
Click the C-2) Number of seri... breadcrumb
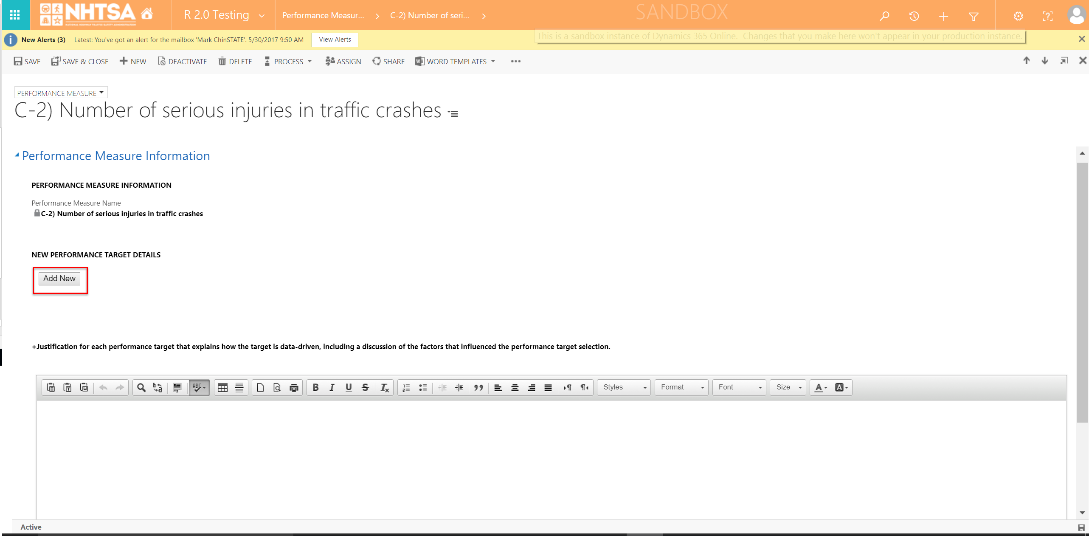[431, 15]
